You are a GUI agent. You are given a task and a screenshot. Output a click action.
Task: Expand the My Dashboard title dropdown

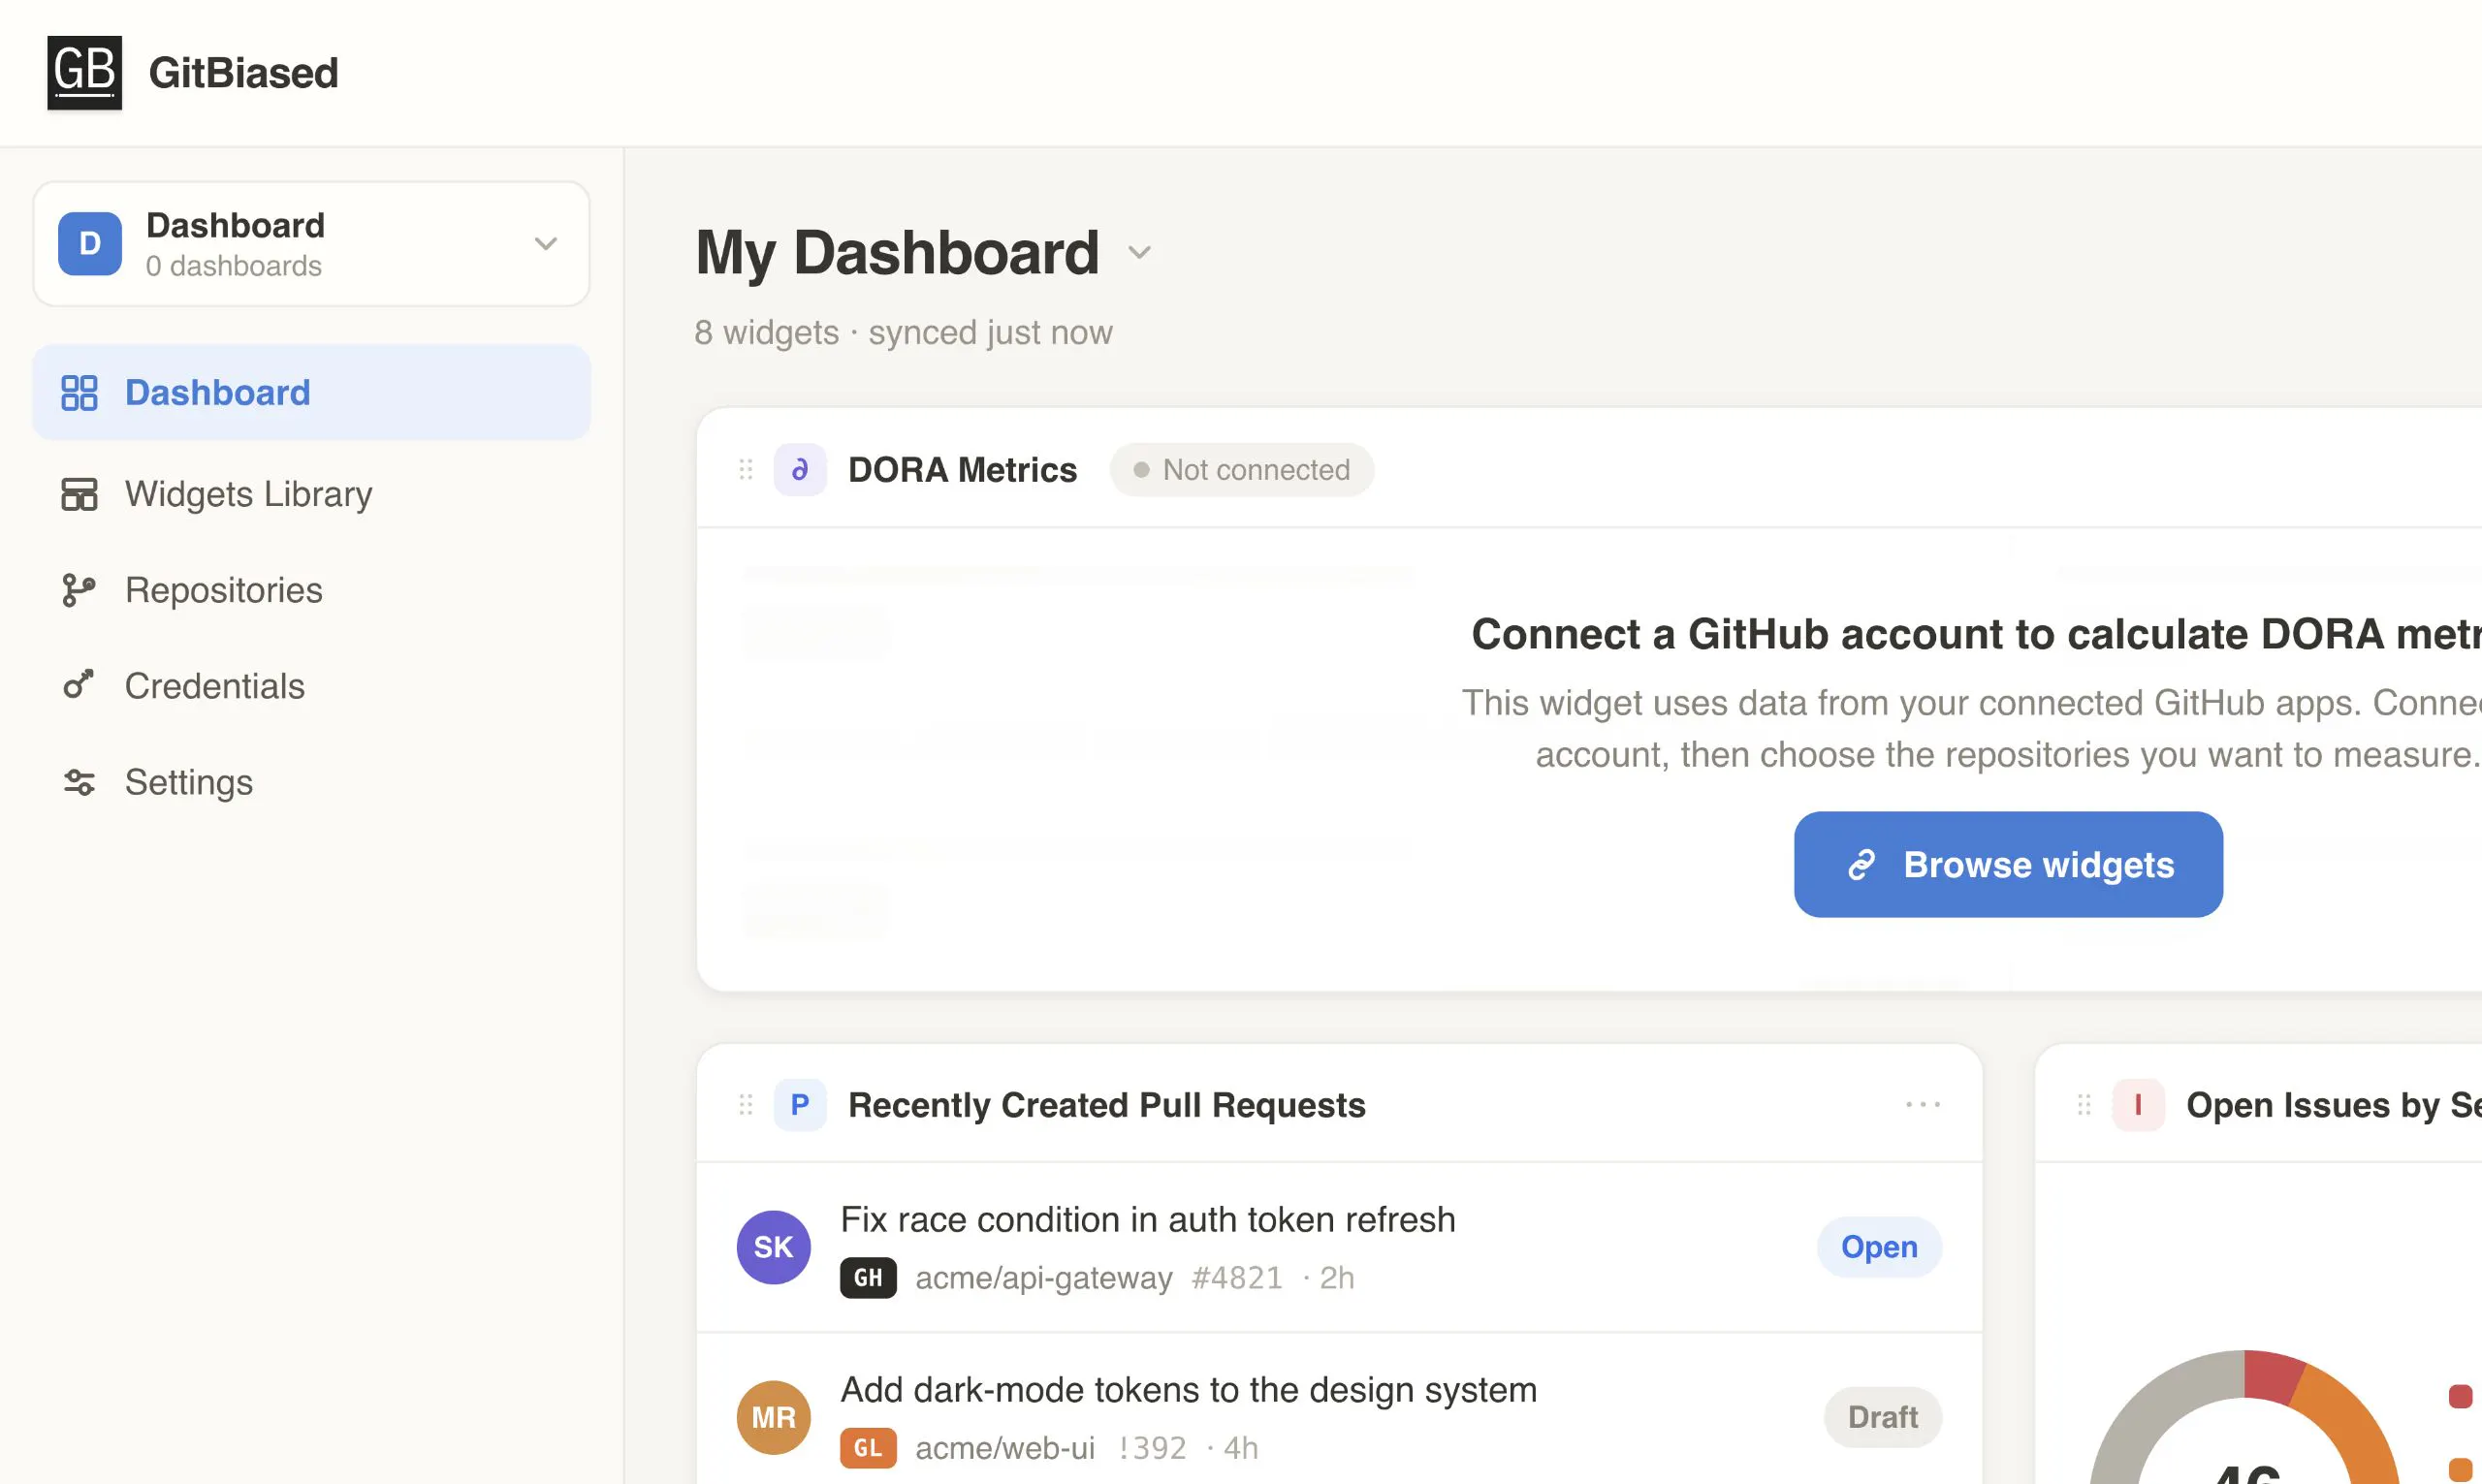point(1140,253)
